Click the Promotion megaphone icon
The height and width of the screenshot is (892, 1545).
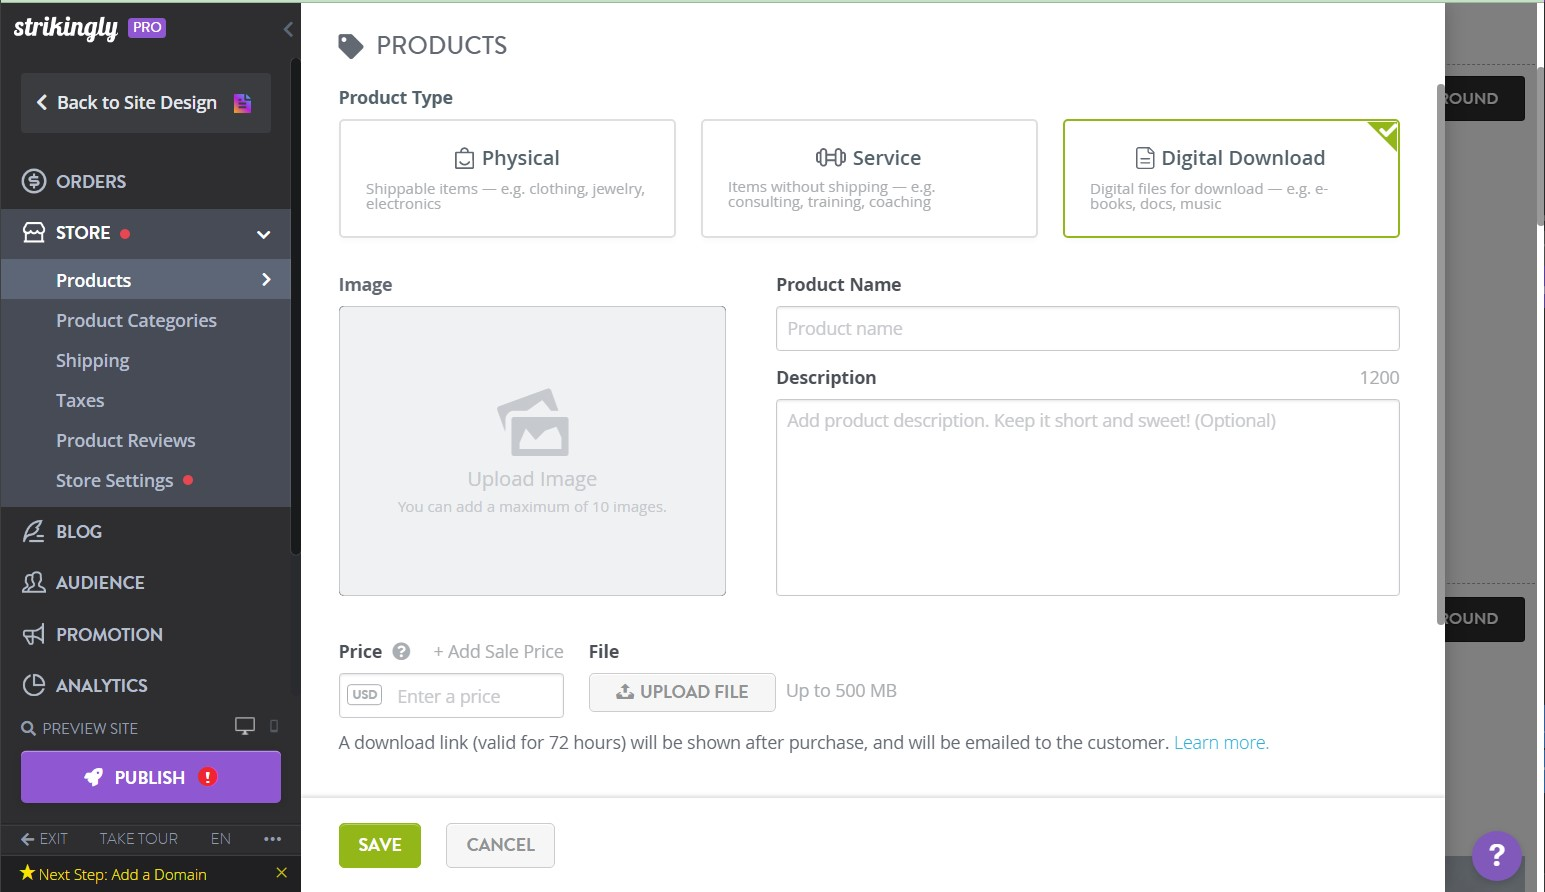point(34,634)
